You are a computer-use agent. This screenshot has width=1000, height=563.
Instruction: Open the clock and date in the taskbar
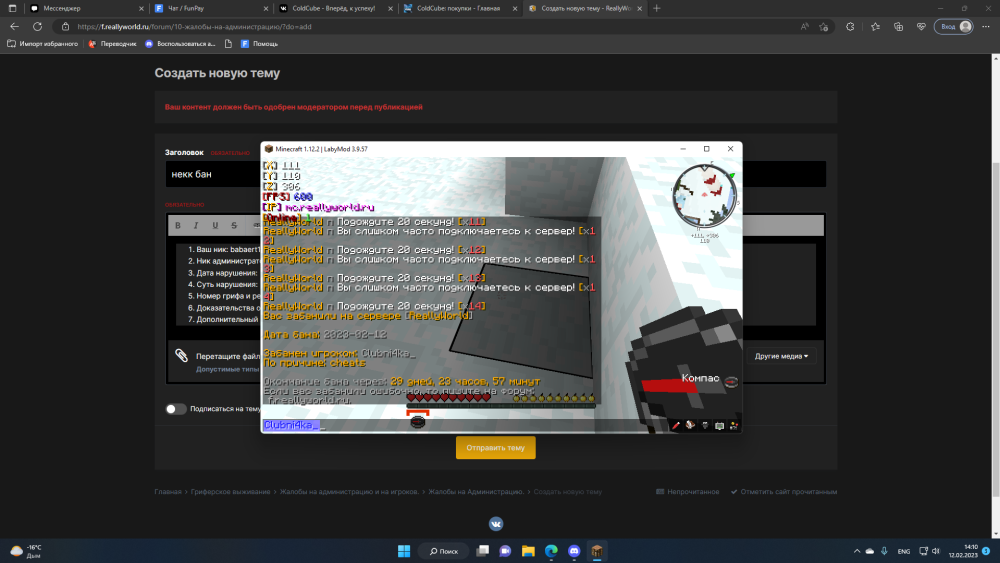[x=963, y=551]
